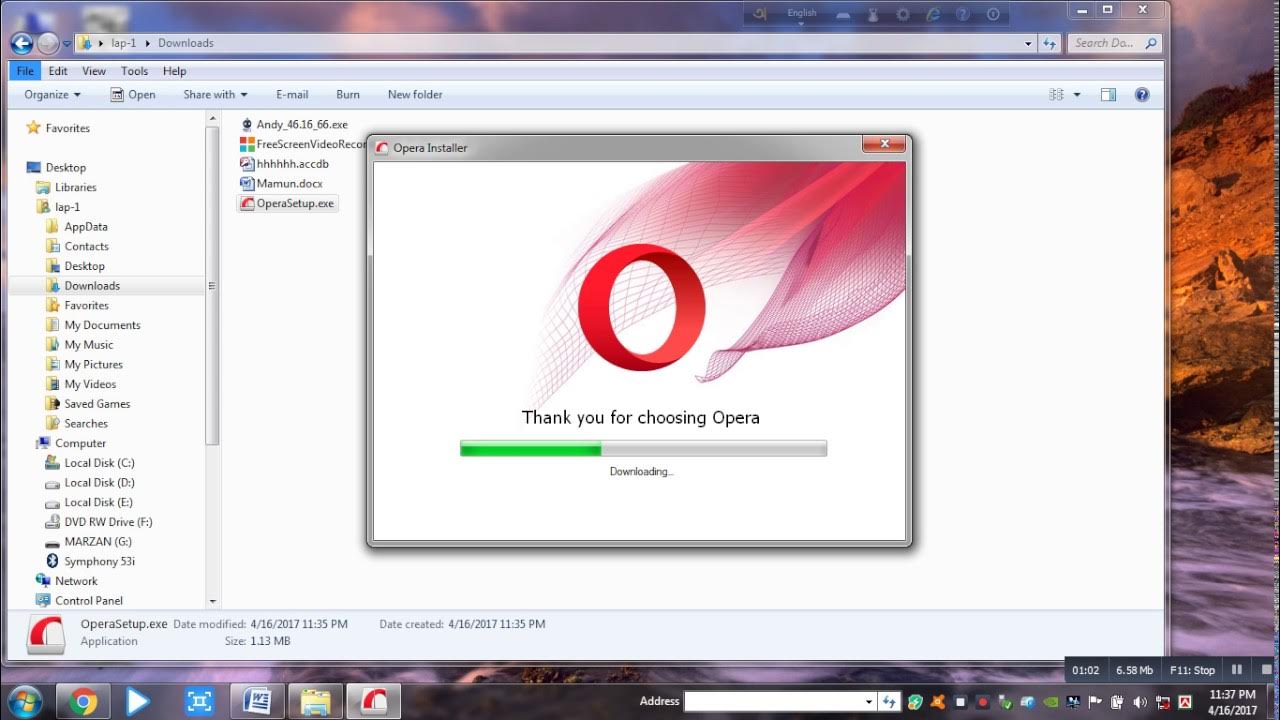The width and height of the screenshot is (1280, 720).
Task: Open the view options dropdown arrow
Action: click(1077, 95)
